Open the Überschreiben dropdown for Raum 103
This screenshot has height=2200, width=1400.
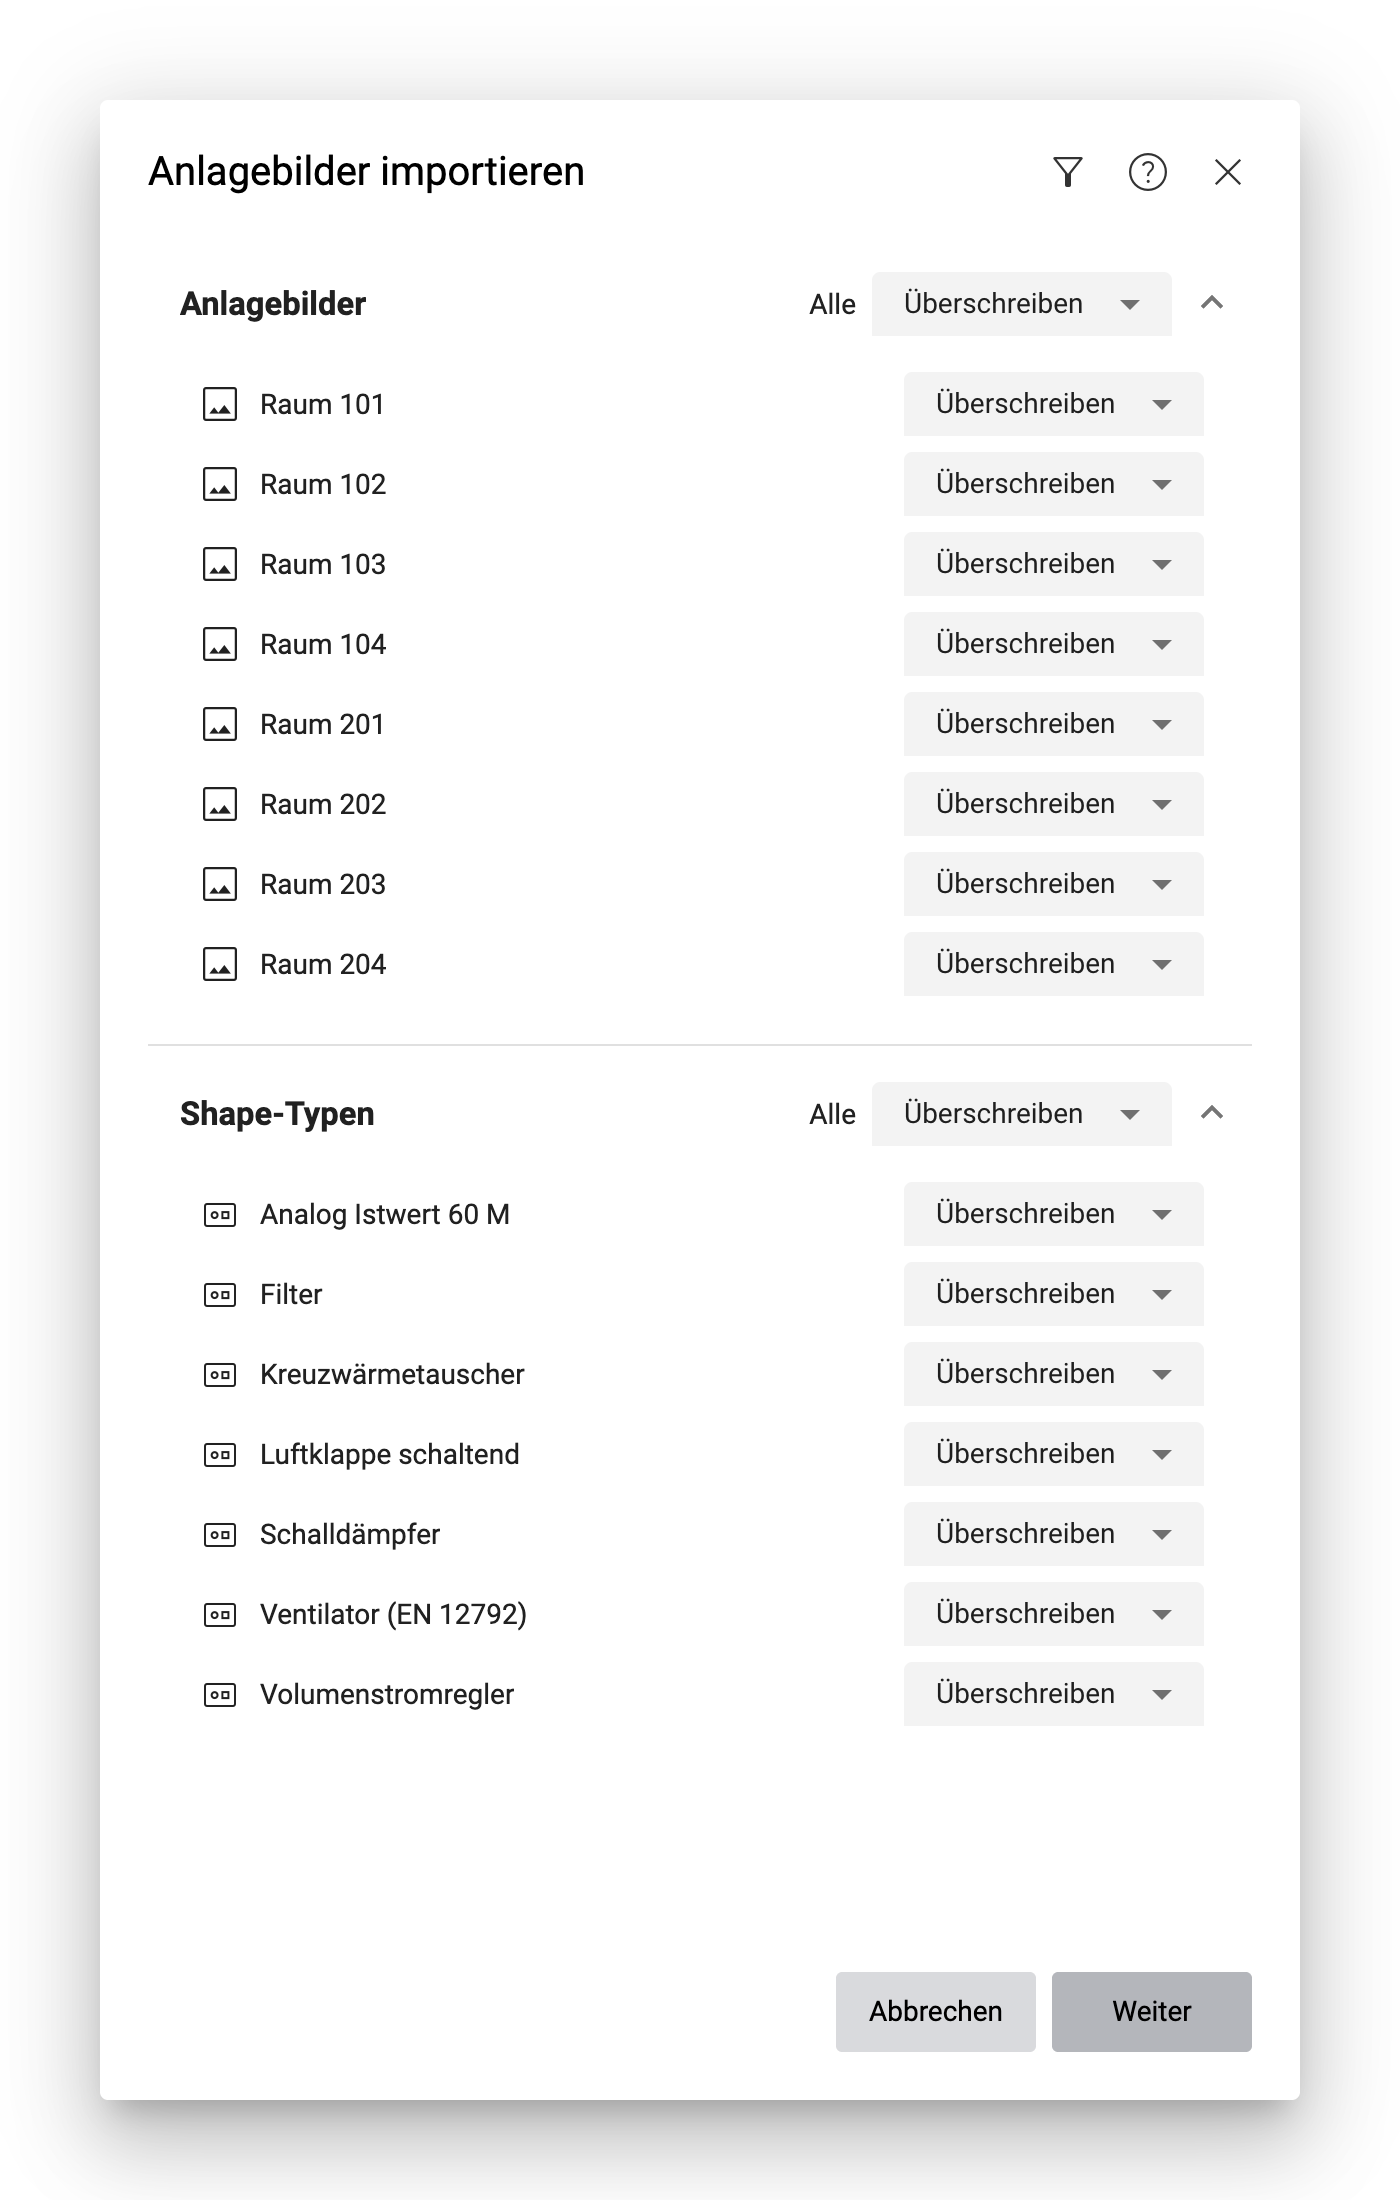[1053, 564]
